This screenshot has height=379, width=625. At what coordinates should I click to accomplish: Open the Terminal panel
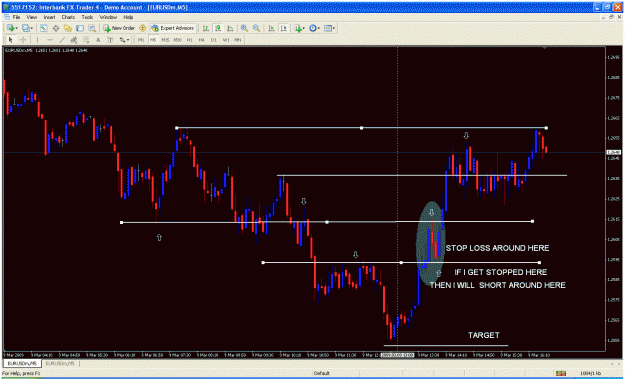pyautogui.click(x=80, y=28)
